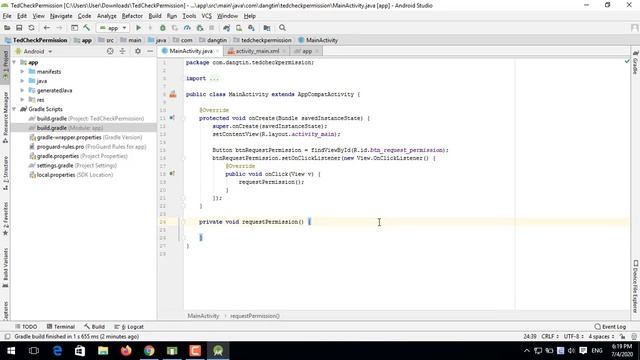Click the Attach Debugger to process icon
This screenshot has width=640, height=360.
coord(200,28)
